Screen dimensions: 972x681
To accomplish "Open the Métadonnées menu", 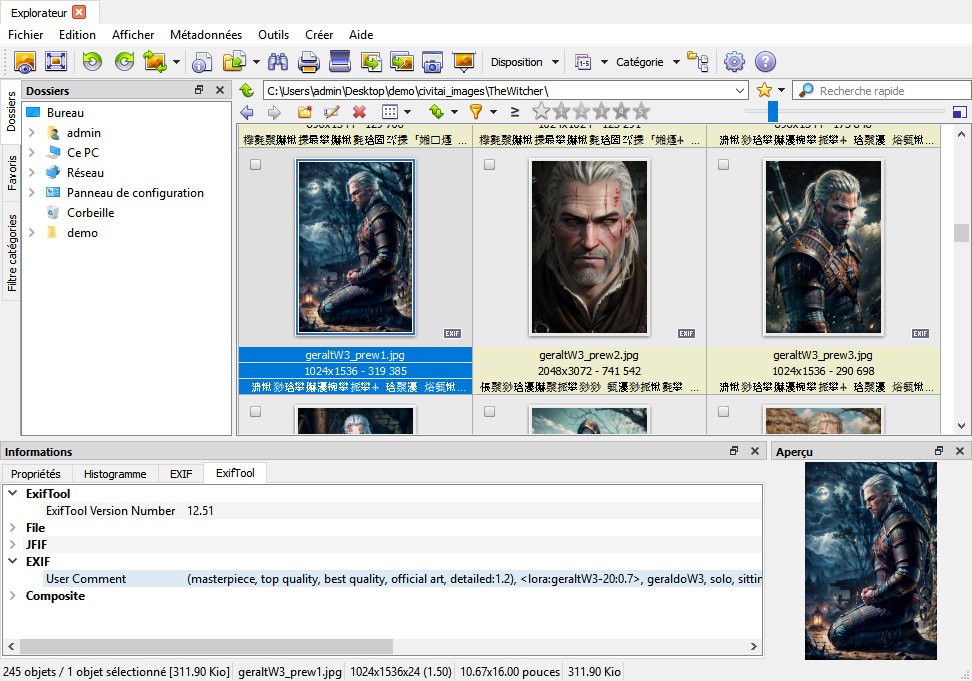I will point(206,34).
